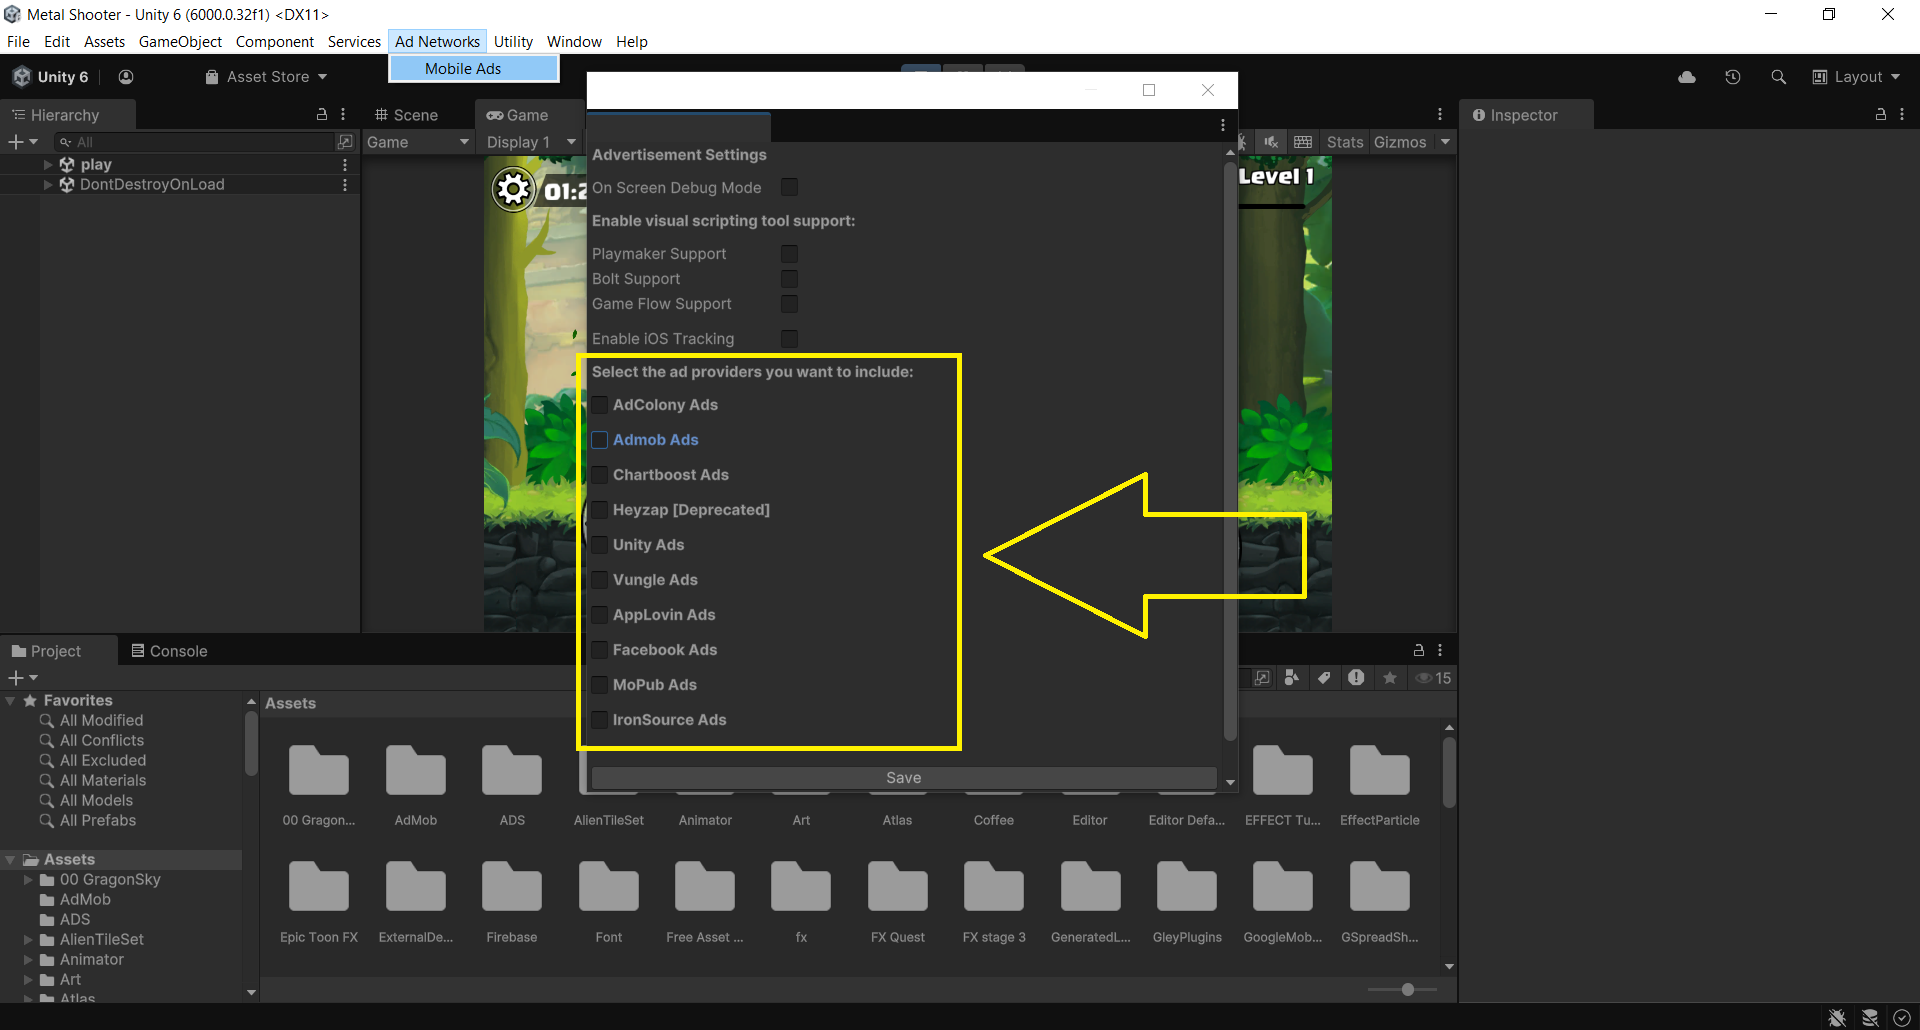Screen dimensions: 1920x1030
Task: Lock the Inspector panel
Action: (1880, 115)
